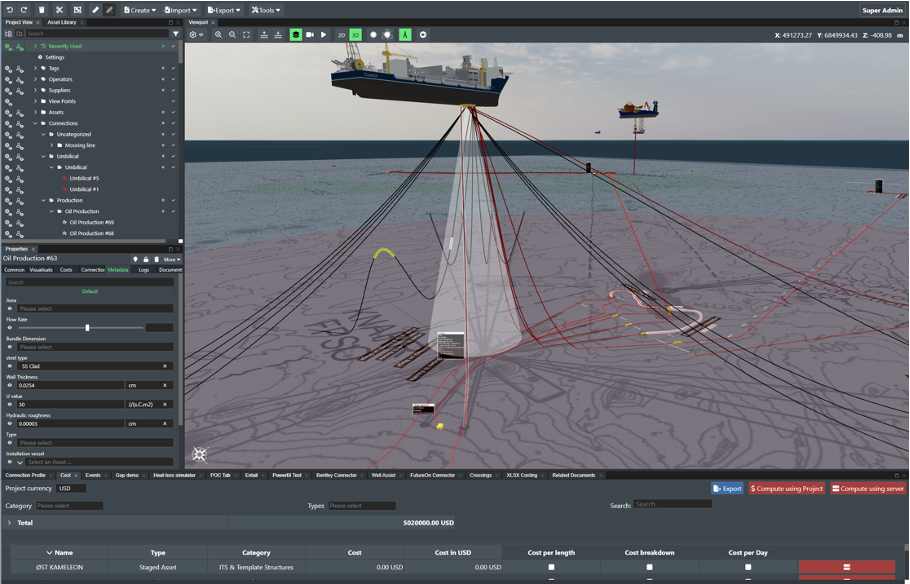Switch viewport to 2D mode
The image size is (910, 584).
[x=341, y=35]
